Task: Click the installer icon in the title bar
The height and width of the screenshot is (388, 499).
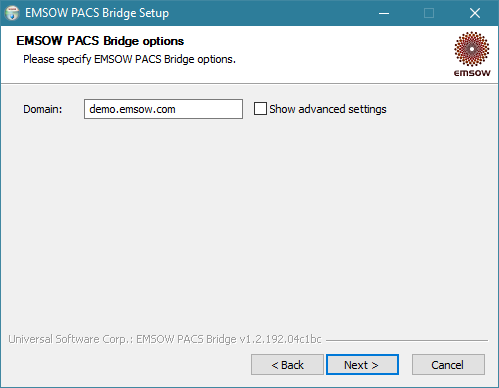Action: coord(12,13)
